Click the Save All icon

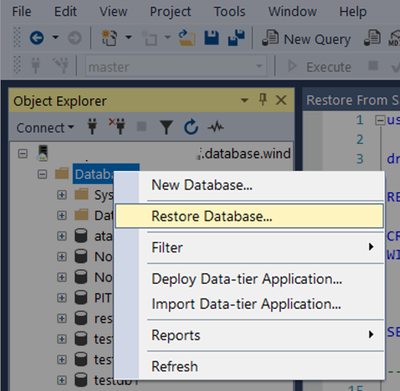[x=236, y=38]
